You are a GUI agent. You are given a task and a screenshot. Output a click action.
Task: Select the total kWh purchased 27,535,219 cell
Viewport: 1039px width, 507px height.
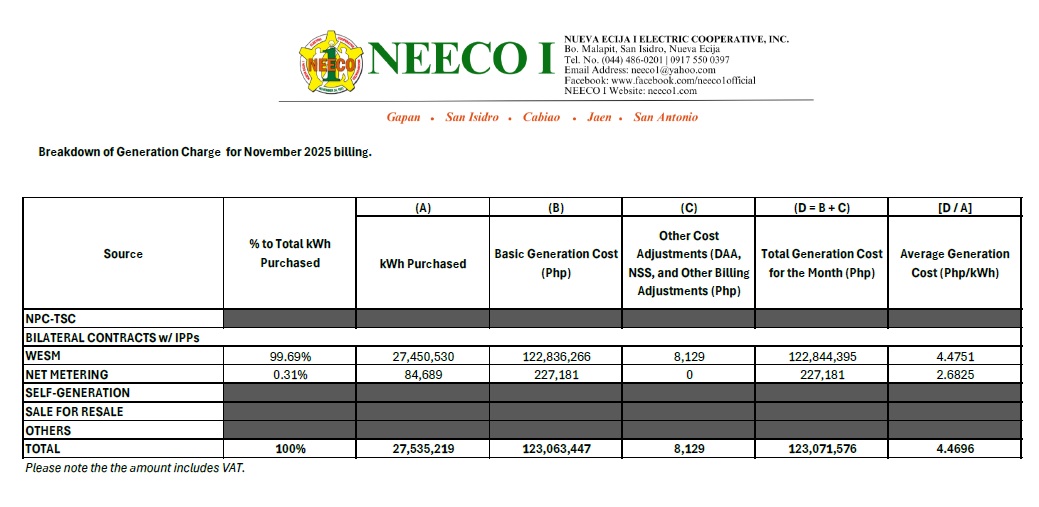click(x=422, y=449)
